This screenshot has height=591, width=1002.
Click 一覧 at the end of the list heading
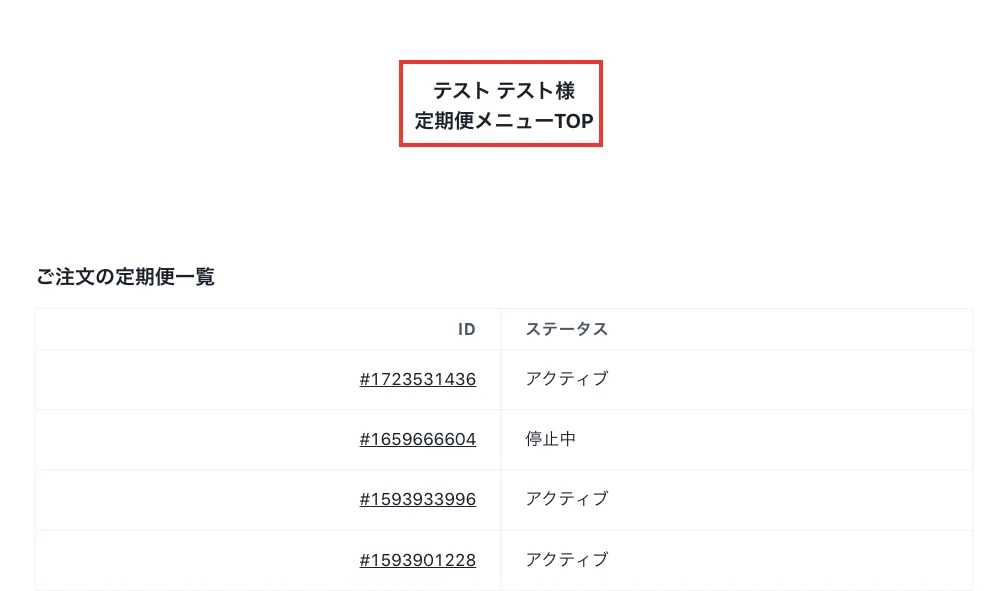[196, 277]
